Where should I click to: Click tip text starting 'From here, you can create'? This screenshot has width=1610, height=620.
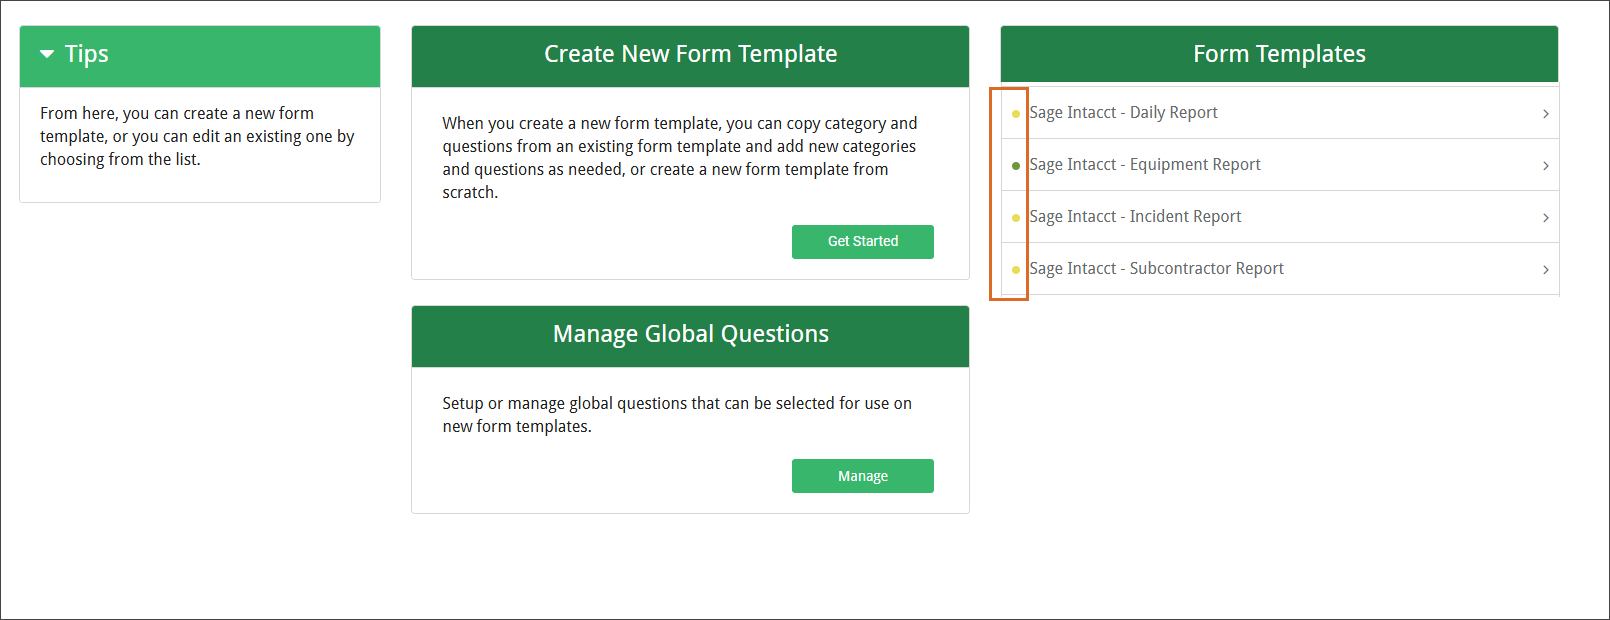(x=197, y=136)
